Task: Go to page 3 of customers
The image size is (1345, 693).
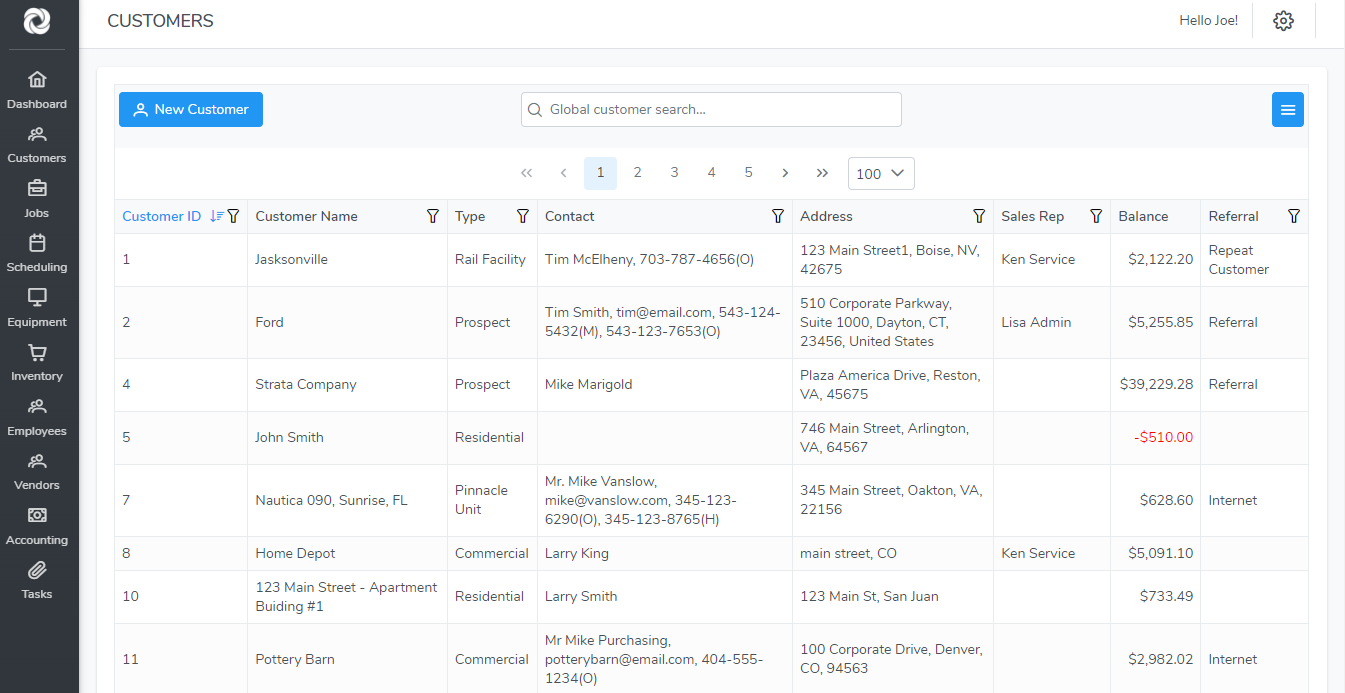Action: (x=674, y=173)
